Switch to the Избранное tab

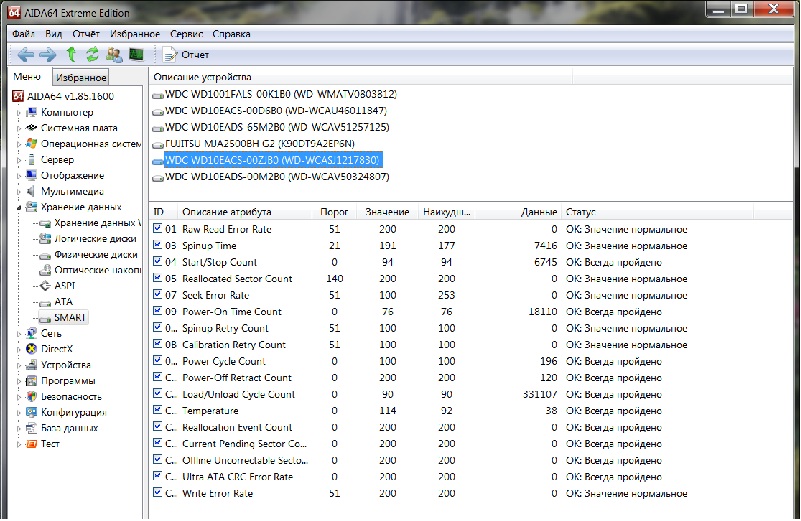(81, 77)
